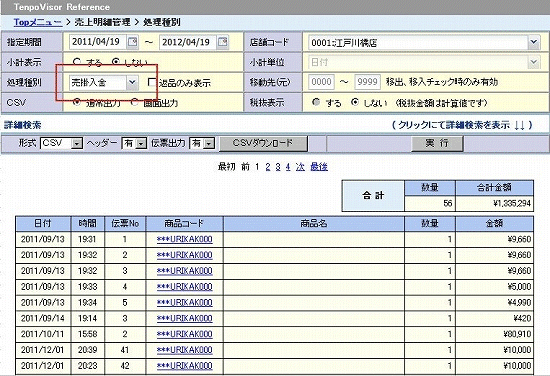Open the end date calendar picker icon

pos(222,42)
